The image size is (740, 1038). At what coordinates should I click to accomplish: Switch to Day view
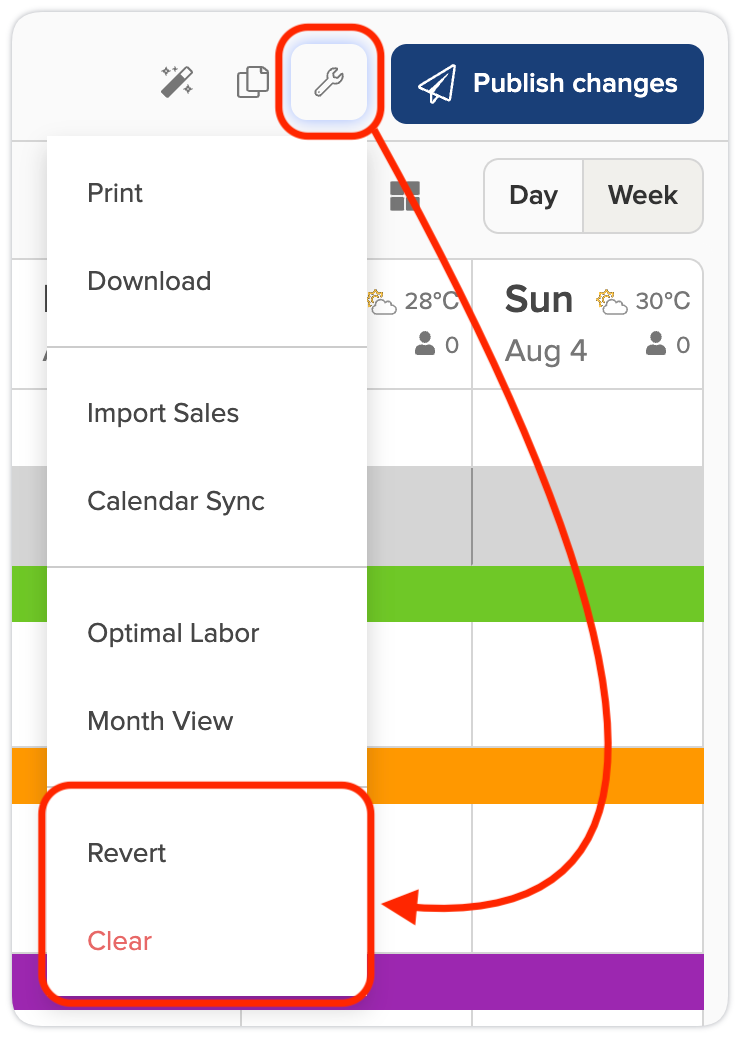[533, 195]
